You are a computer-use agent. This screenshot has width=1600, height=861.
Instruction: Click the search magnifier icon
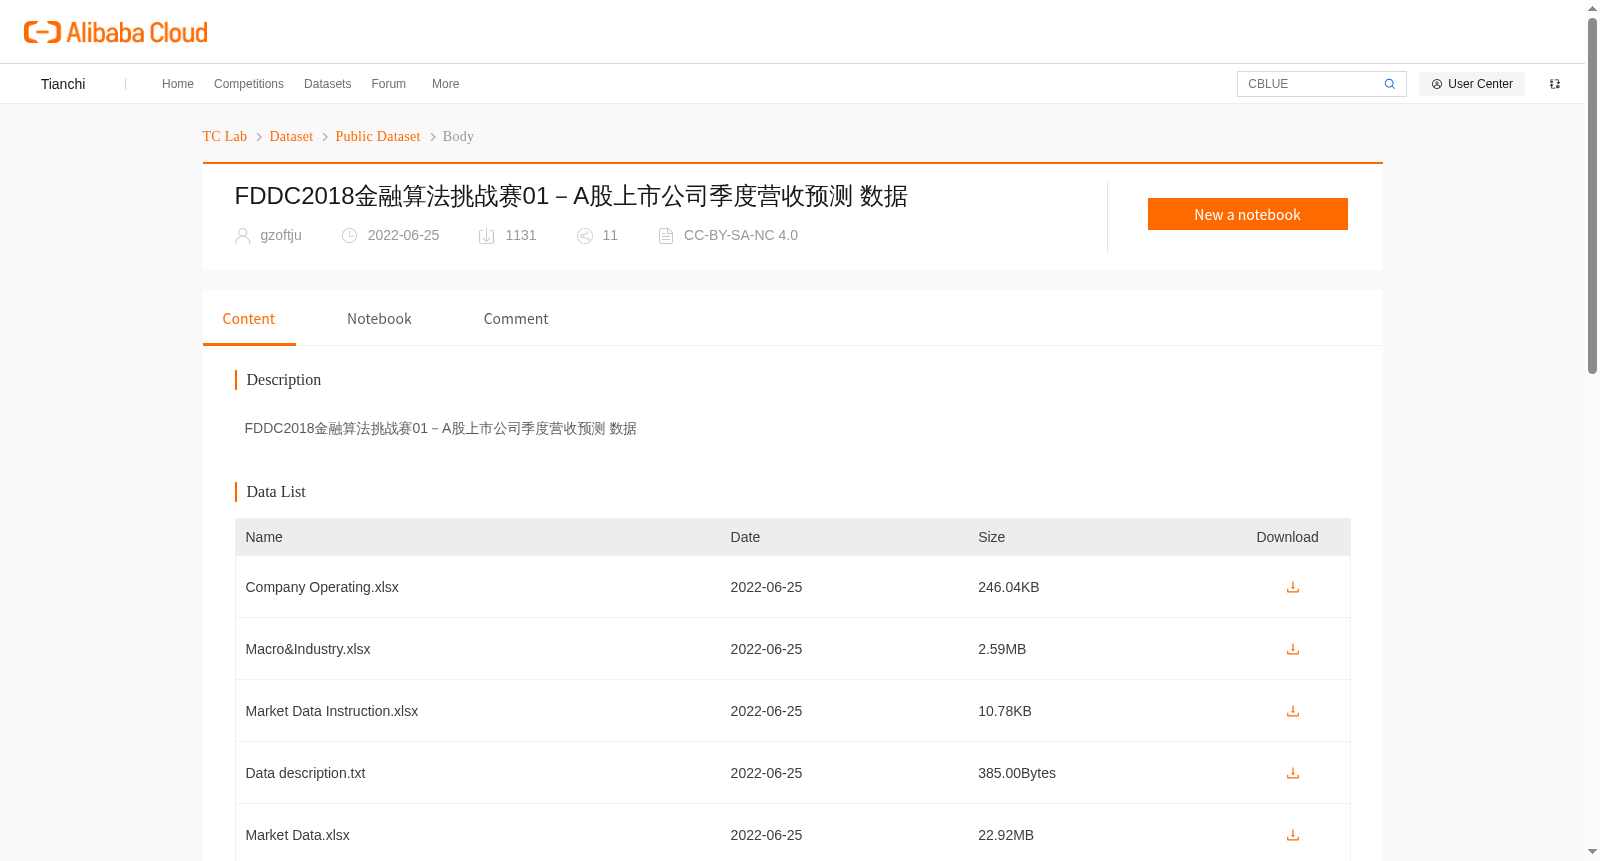[1389, 84]
